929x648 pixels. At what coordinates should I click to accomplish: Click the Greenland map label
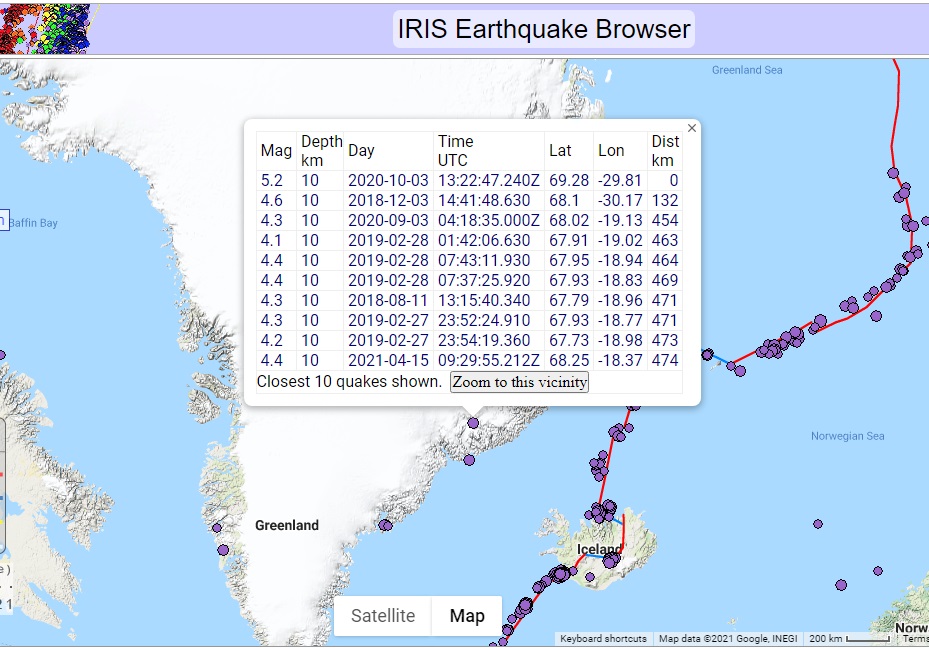click(x=287, y=525)
